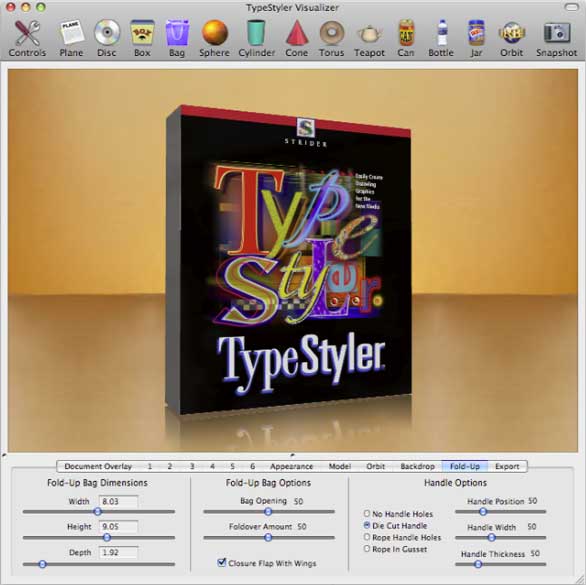Click the Handle Width slider

point(500,538)
